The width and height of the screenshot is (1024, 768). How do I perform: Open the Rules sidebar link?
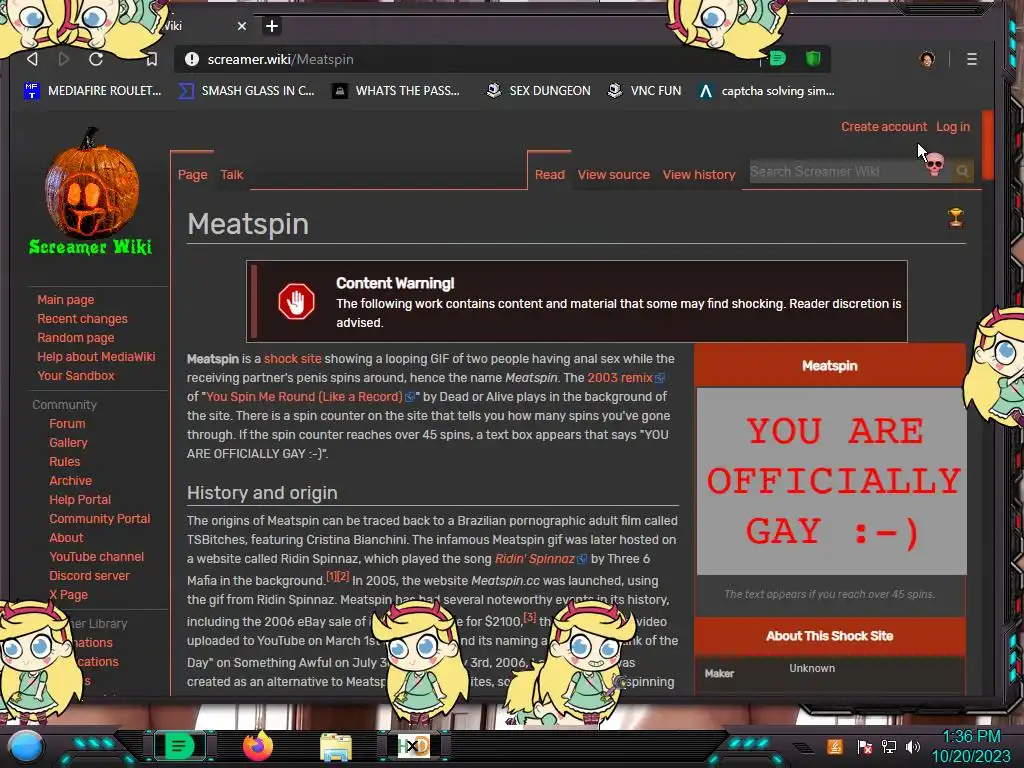[x=65, y=462]
